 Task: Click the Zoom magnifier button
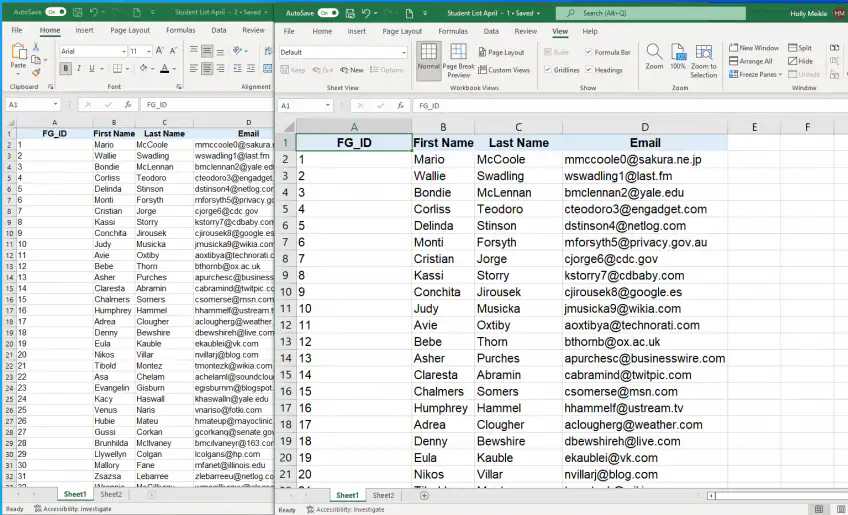click(654, 57)
